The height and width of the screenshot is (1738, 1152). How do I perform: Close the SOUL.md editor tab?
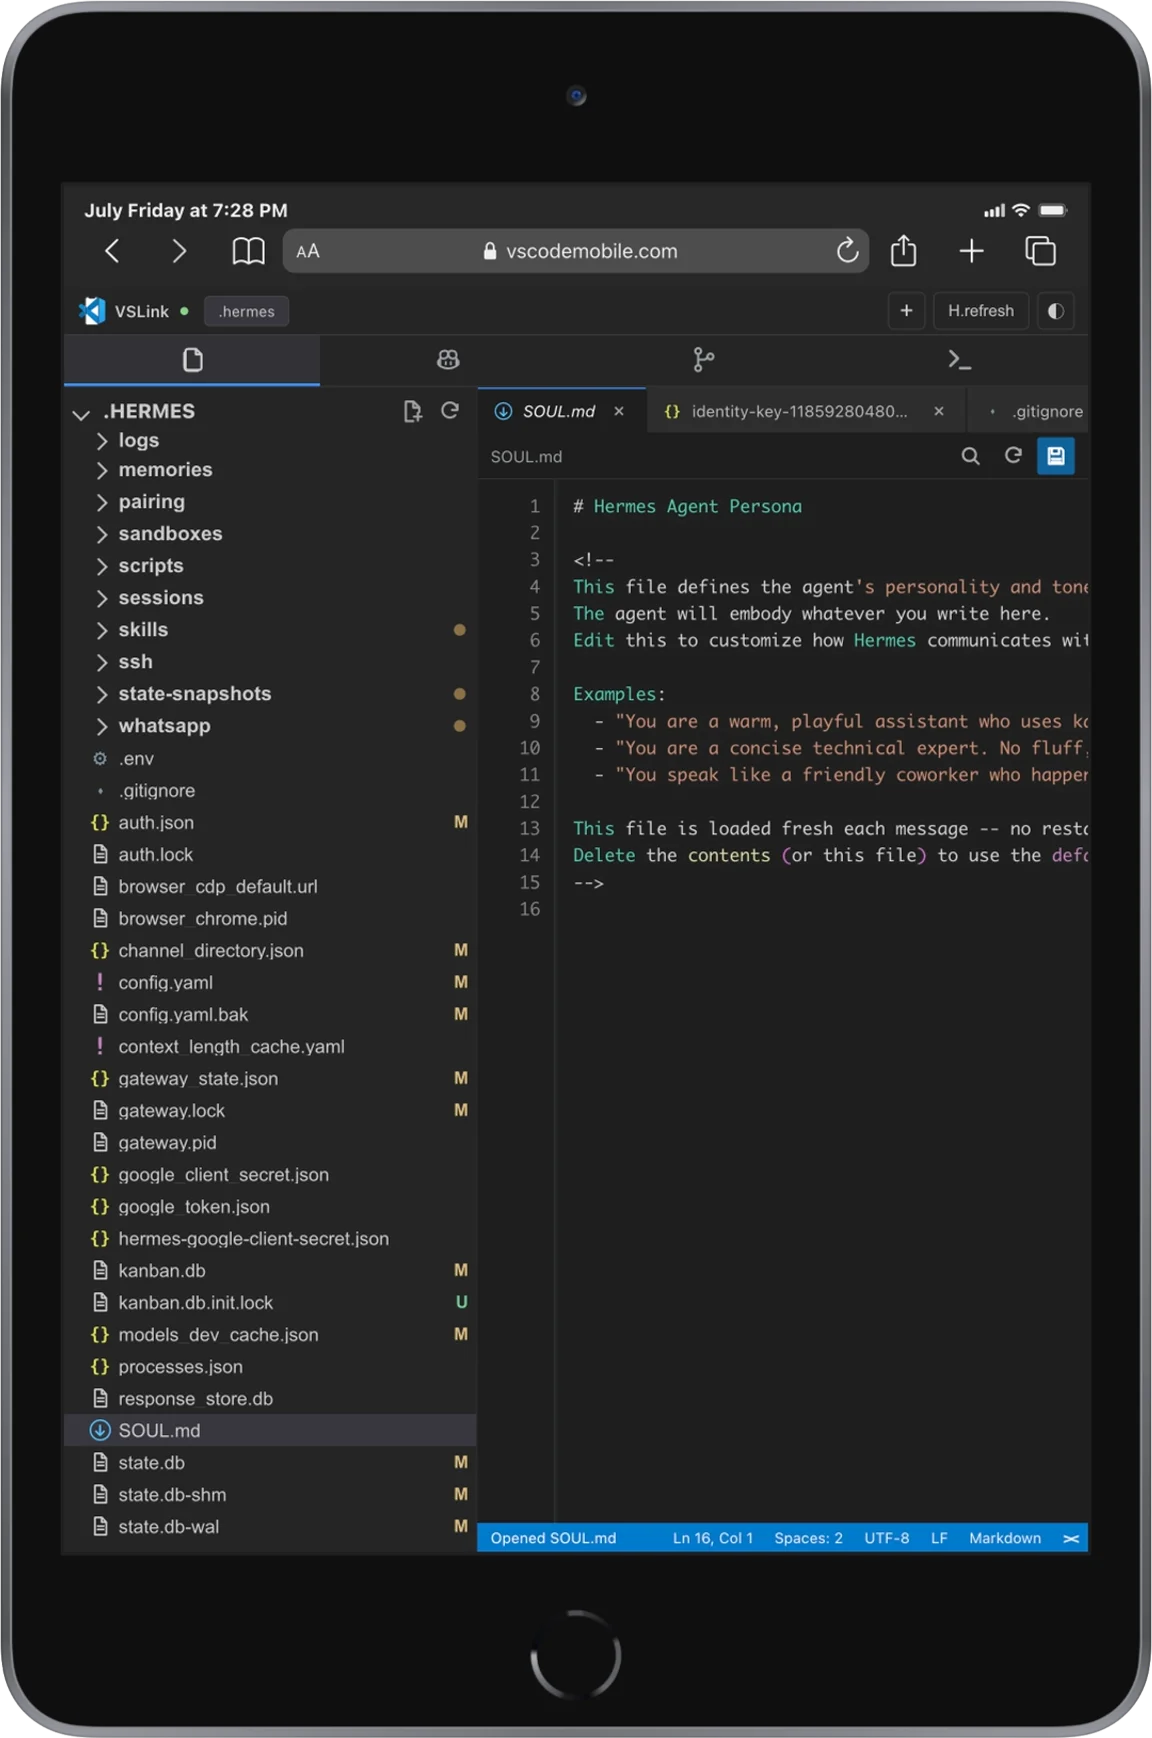619,411
